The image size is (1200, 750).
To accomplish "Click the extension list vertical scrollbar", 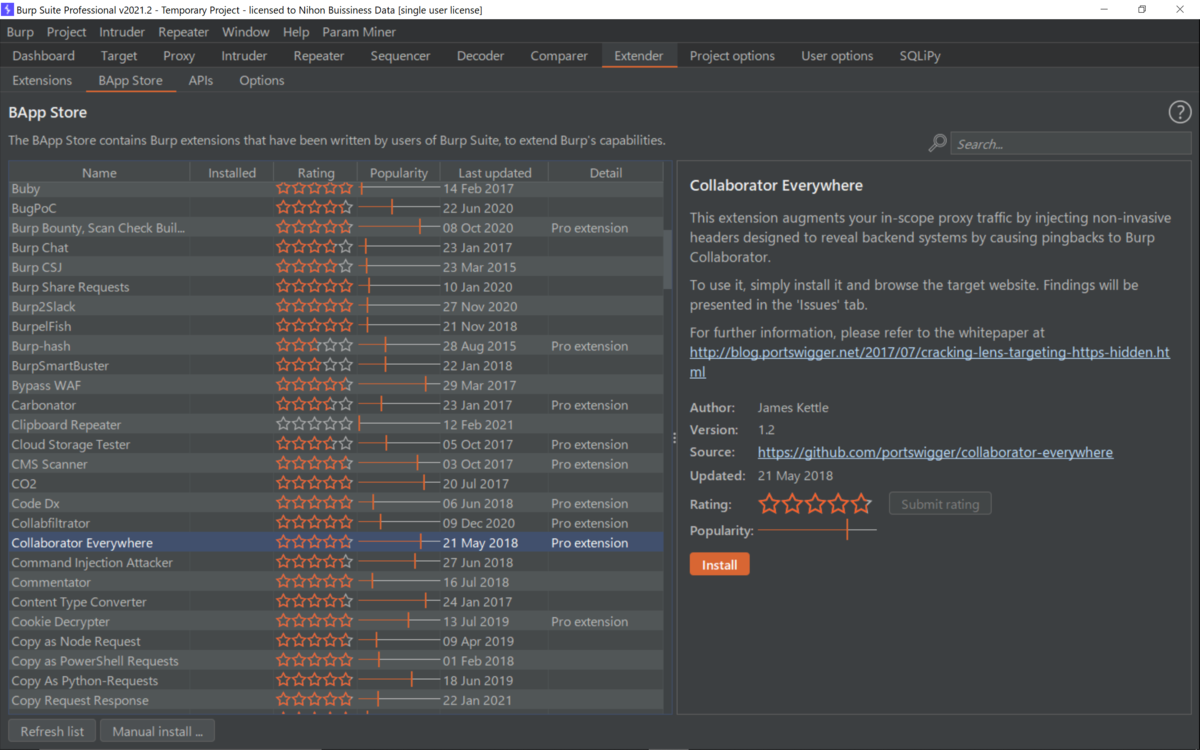I will click(x=667, y=260).
